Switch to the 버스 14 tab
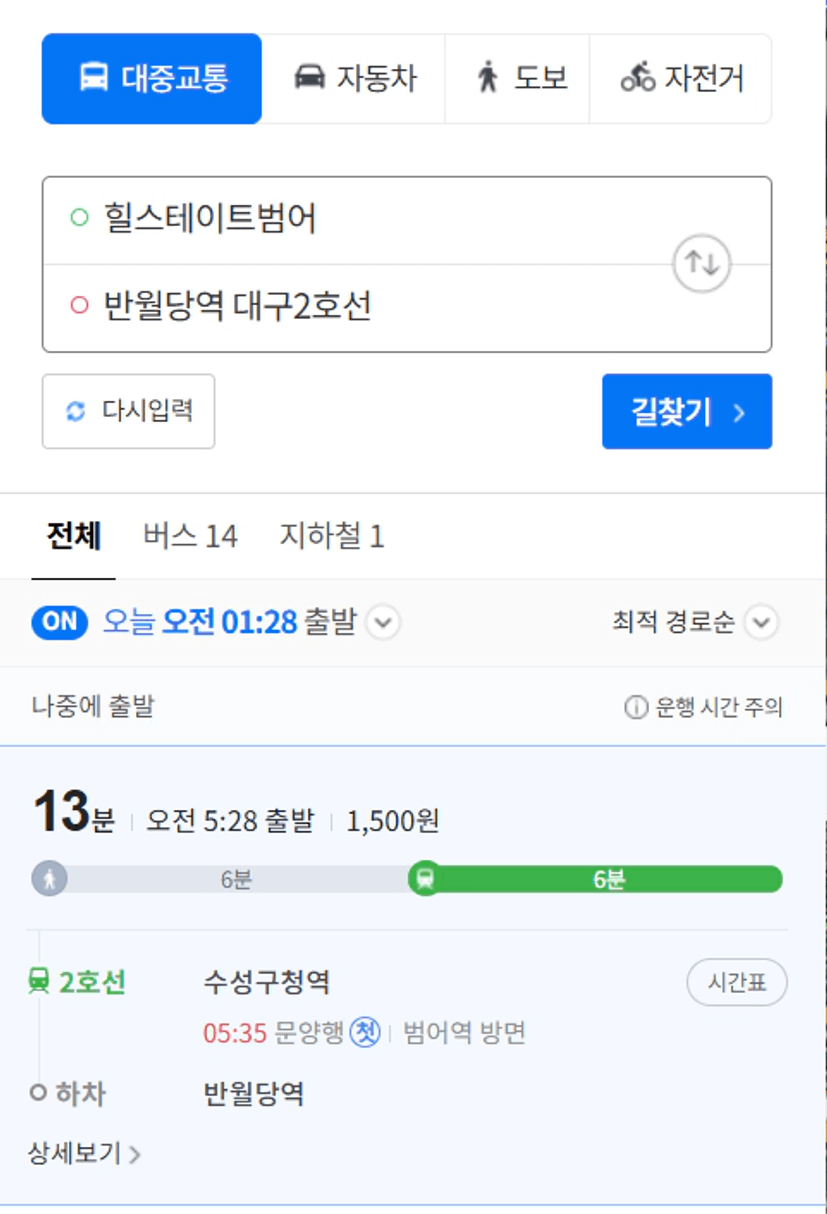827x1214 pixels. point(190,537)
